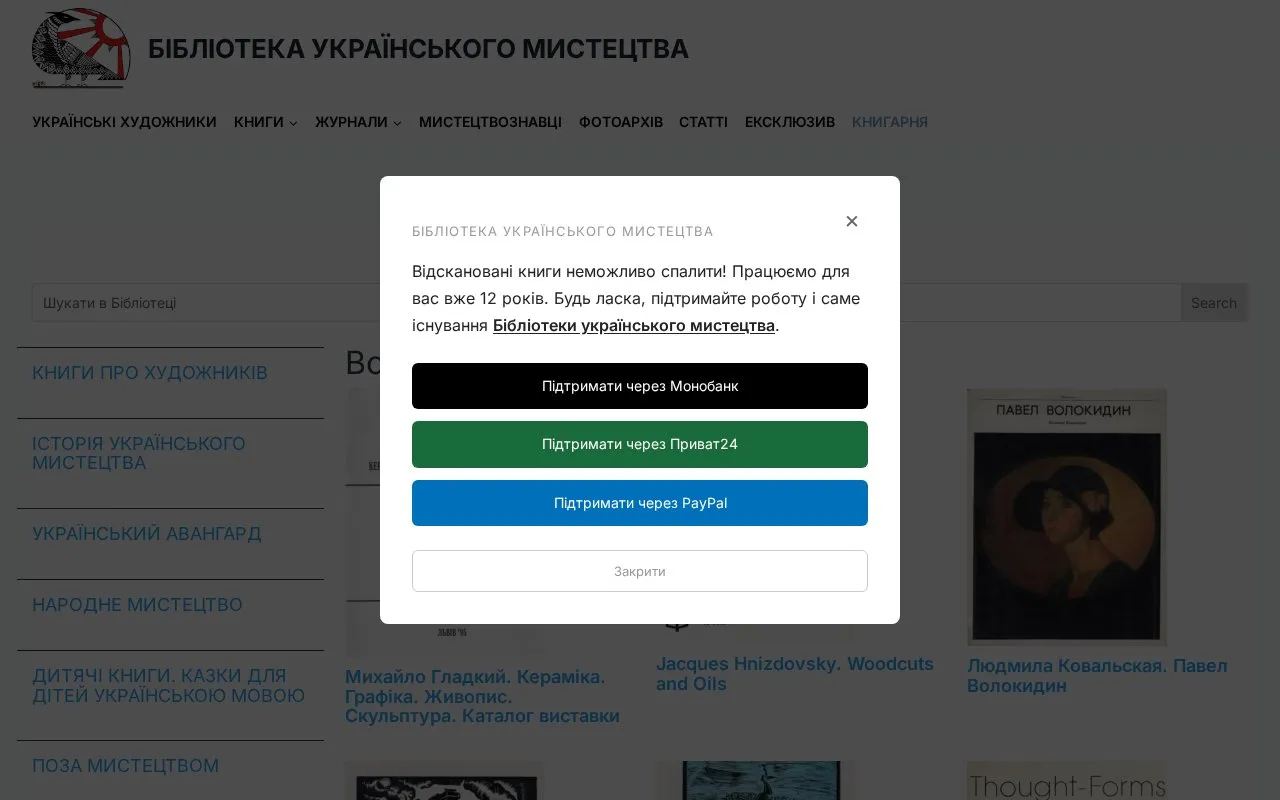1280x800 pixels.
Task: Click the Search button
Action: coord(1214,303)
